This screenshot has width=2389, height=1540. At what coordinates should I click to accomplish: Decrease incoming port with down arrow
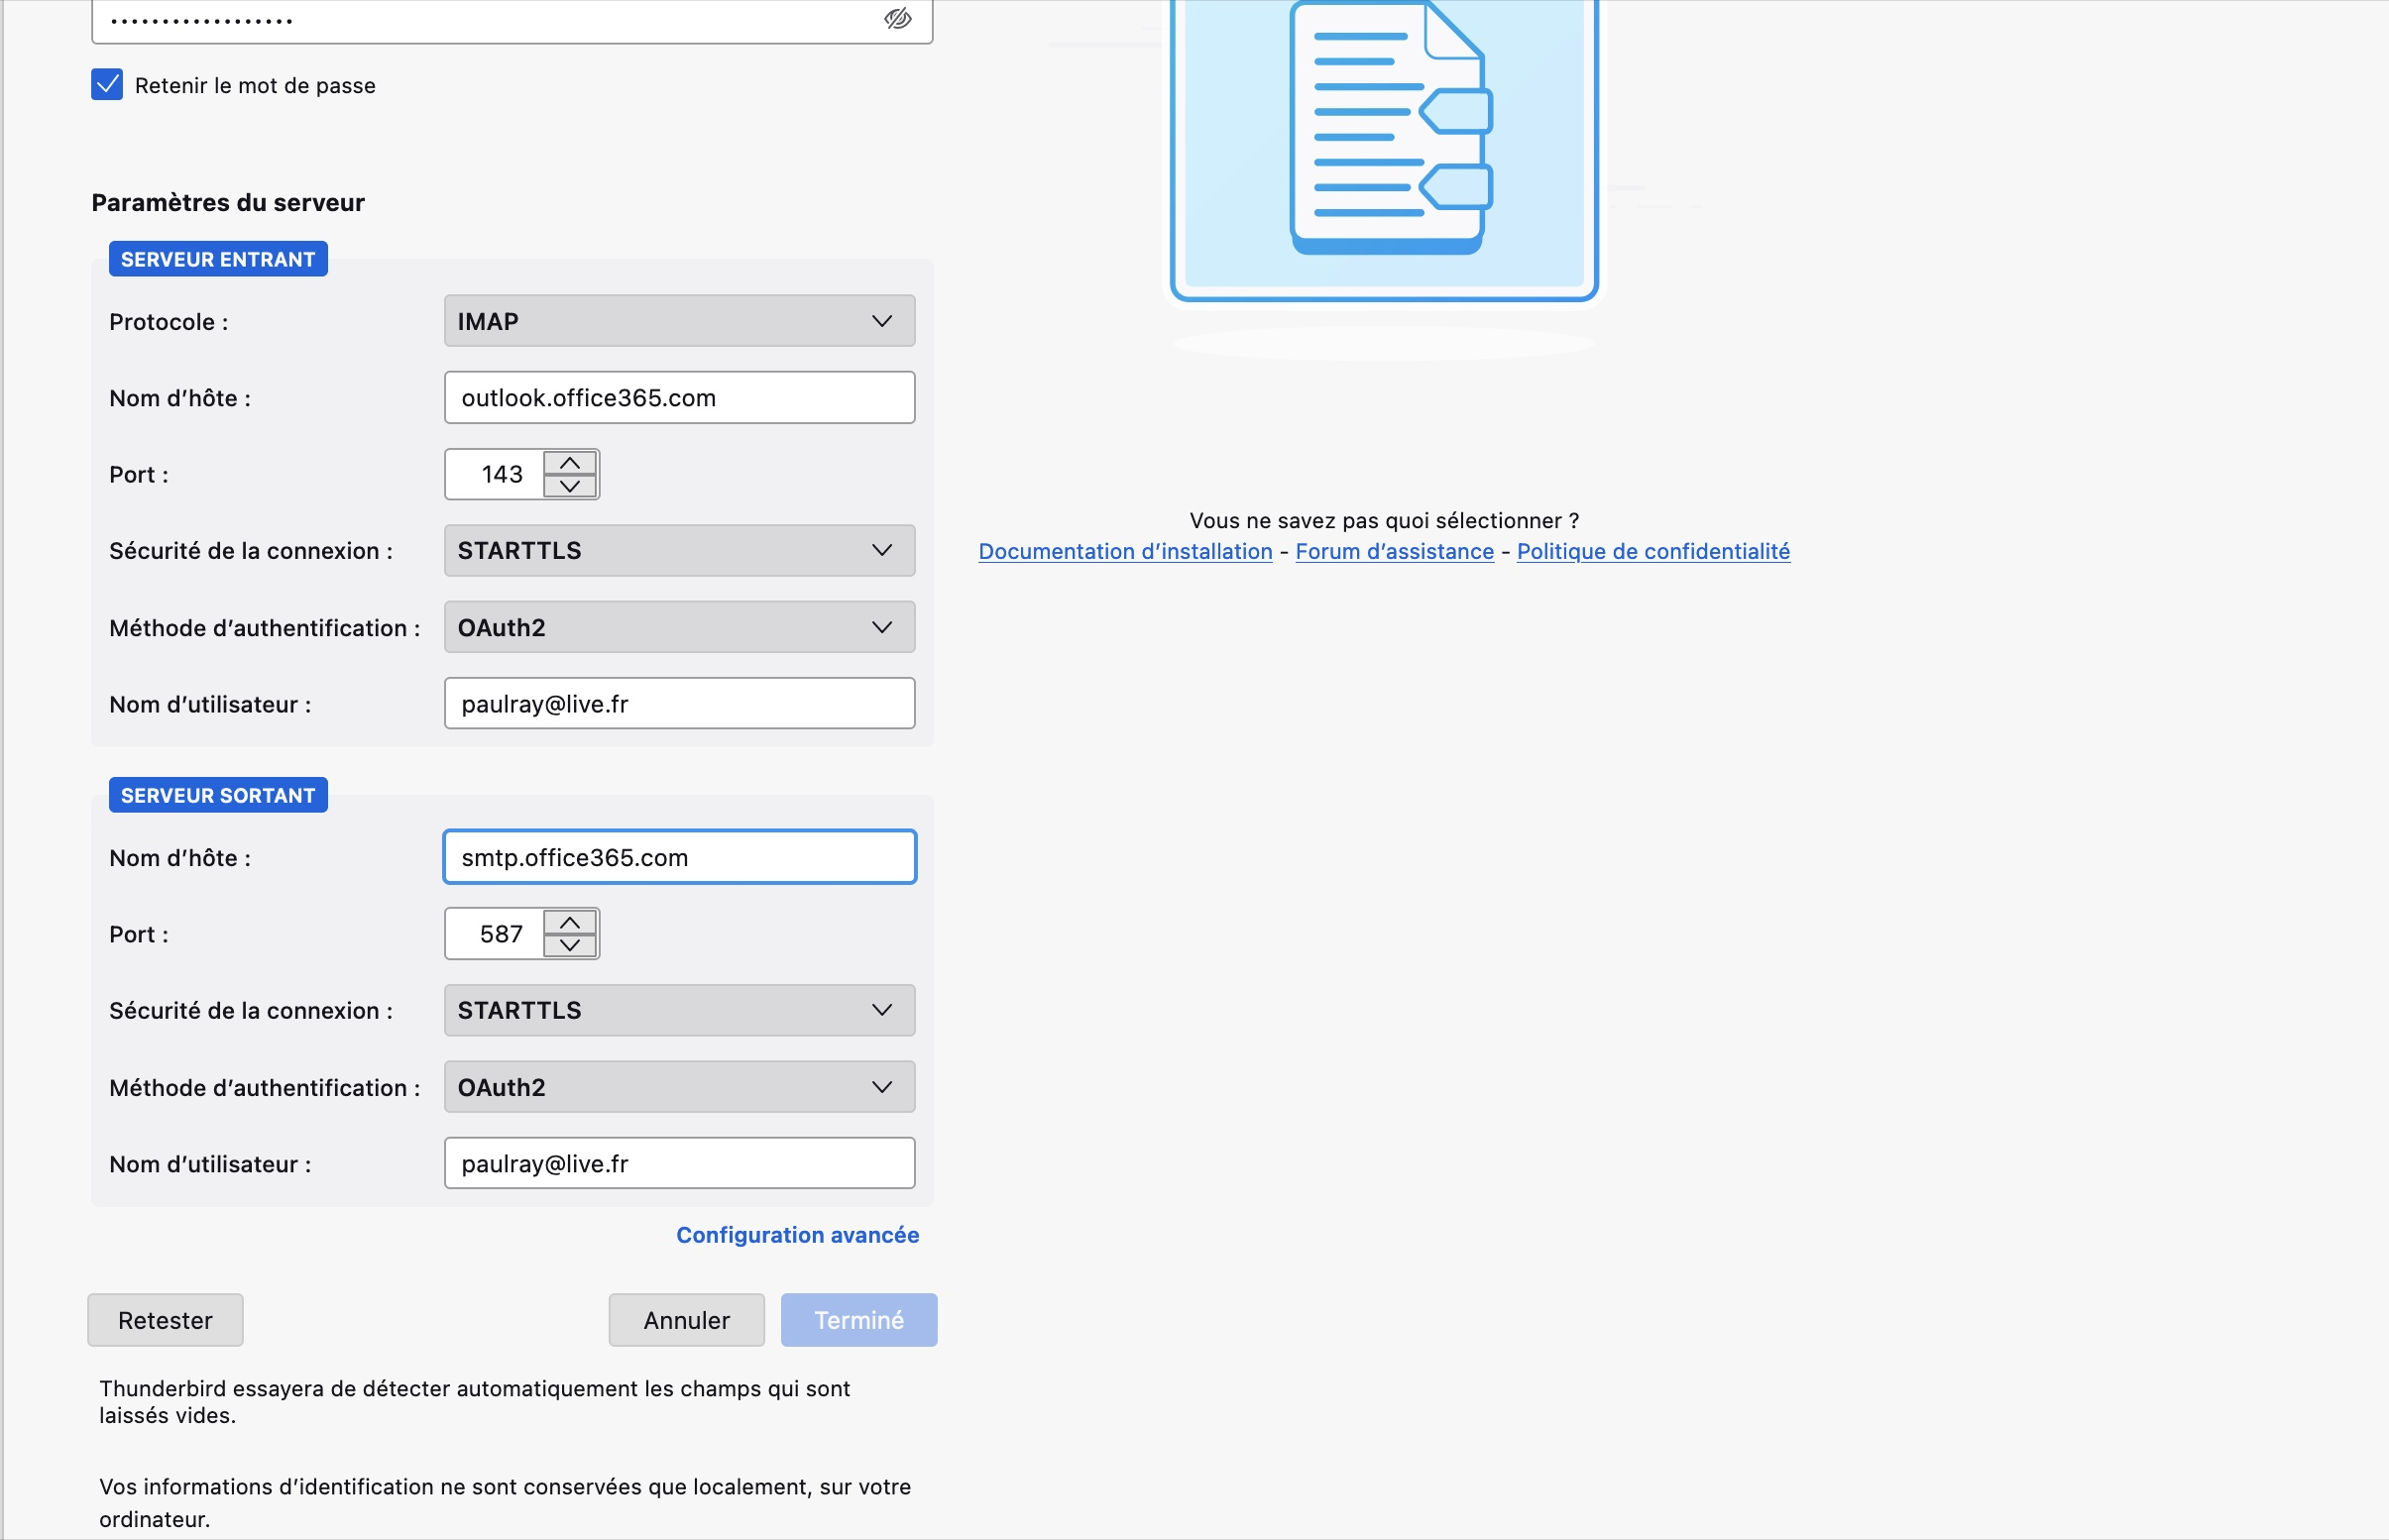(570, 486)
